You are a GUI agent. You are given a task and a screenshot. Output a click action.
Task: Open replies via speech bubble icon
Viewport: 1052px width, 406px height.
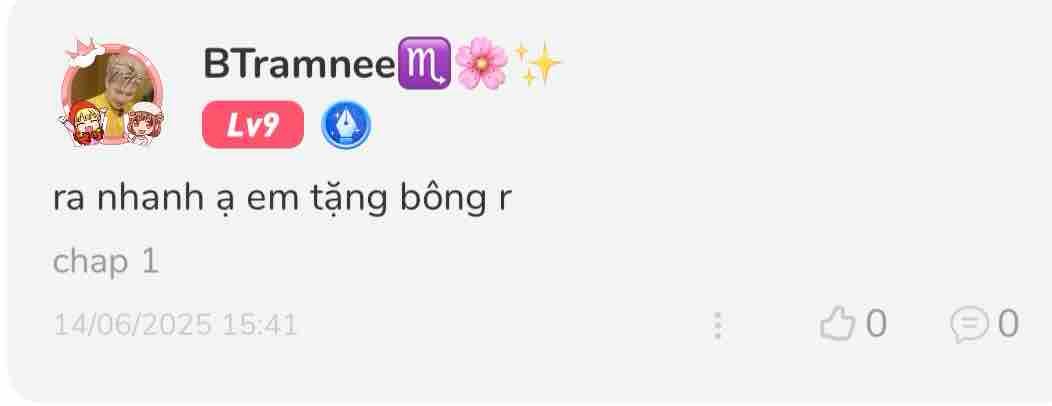(x=969, y=325)
